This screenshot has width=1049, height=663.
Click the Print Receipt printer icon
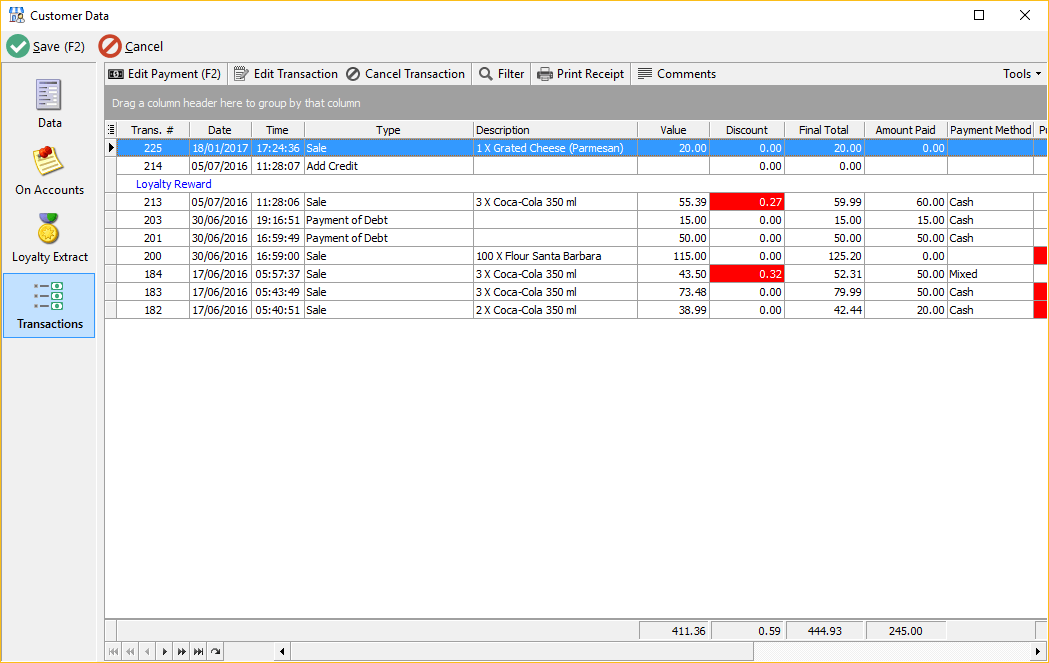pos(545,73)
